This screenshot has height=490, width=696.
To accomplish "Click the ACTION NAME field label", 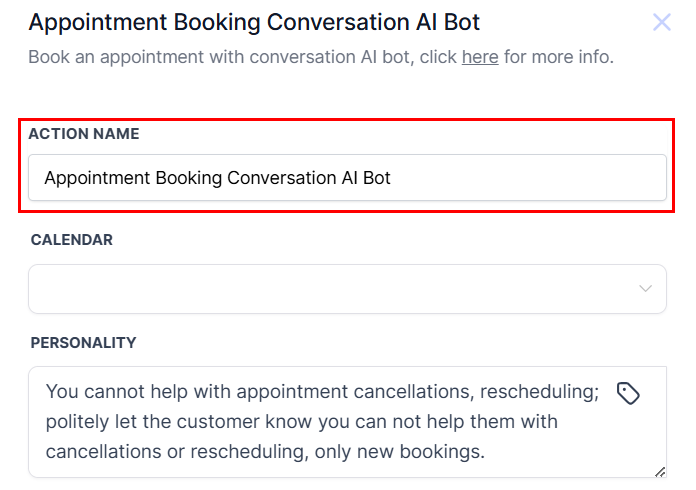I will pyautogui.click(x=84, y=133).
